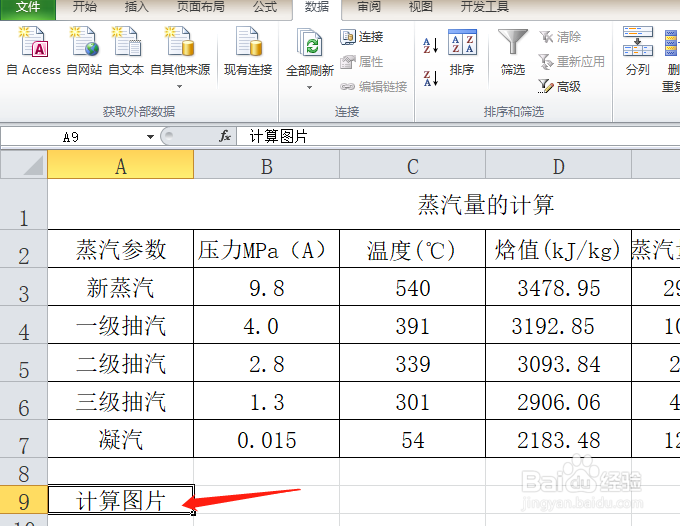Select the 凝汽 cell

coord(121,438)
